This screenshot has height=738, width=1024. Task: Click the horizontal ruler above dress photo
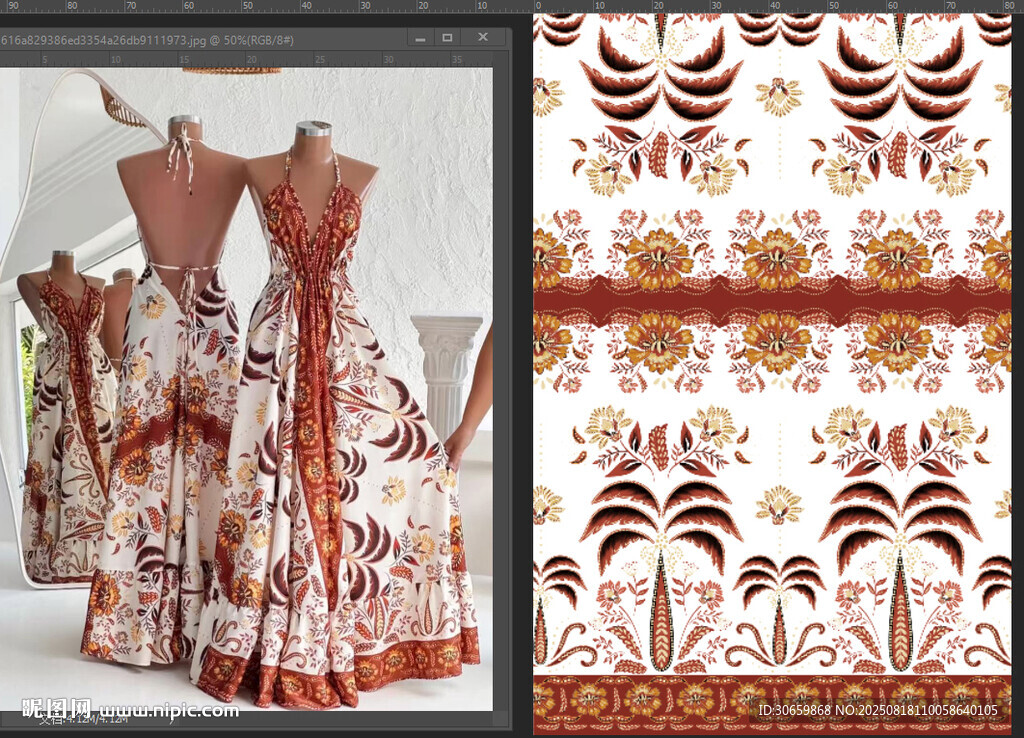pos(250,60)
